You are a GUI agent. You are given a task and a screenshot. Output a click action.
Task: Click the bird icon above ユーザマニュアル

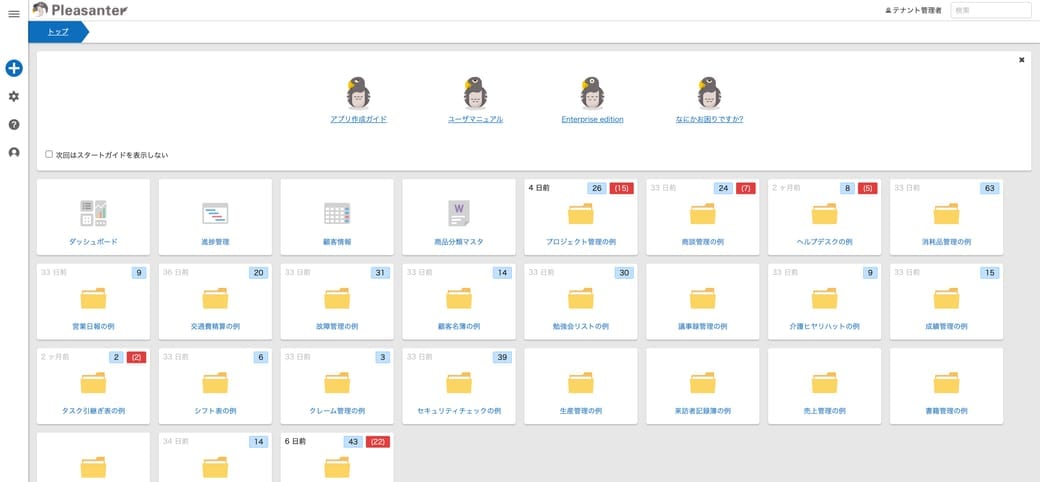point(475,93)
